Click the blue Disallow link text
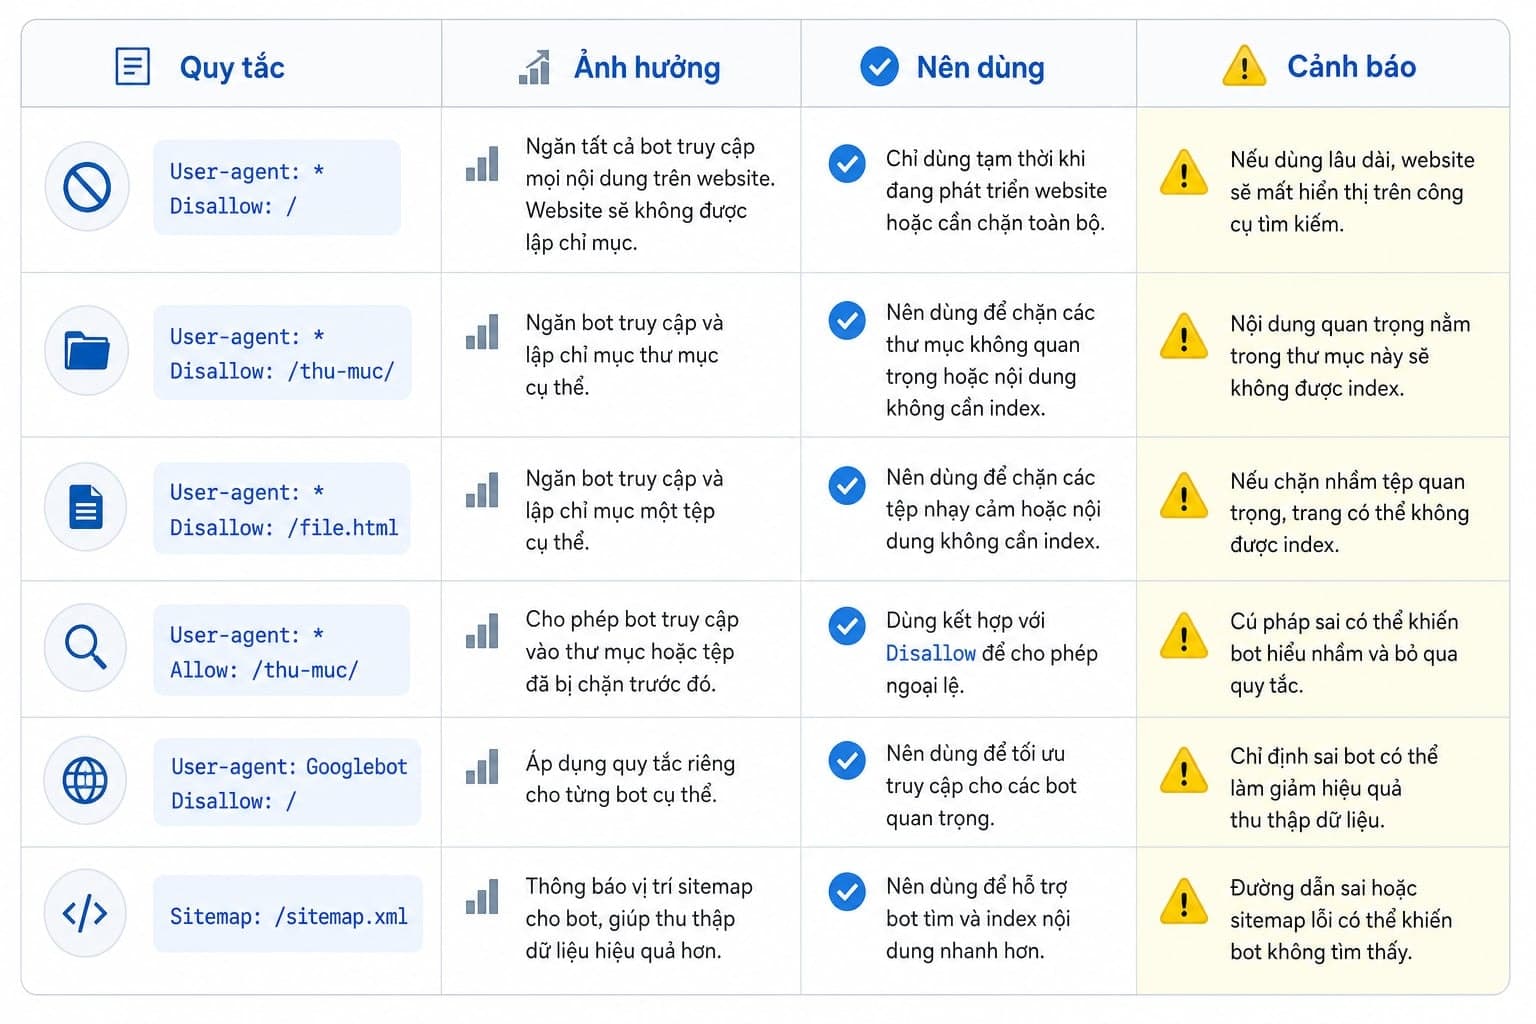This screenshot has height=1024, width=1536. [x=931, y=653]
